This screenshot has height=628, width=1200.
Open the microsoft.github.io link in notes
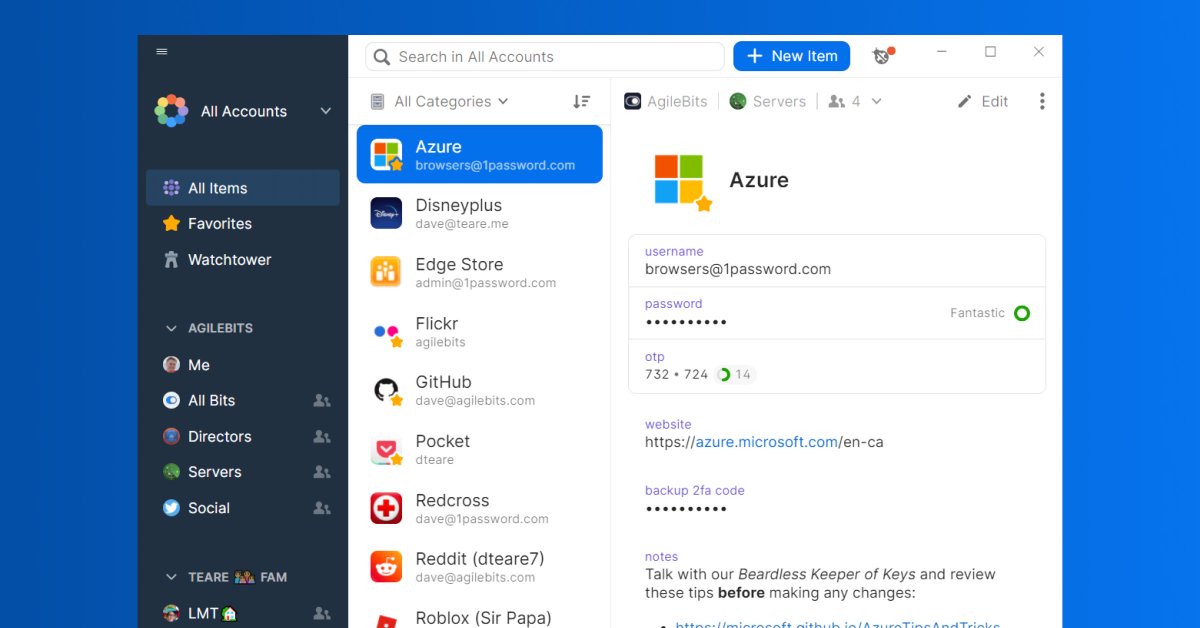[x=838, y=624]
